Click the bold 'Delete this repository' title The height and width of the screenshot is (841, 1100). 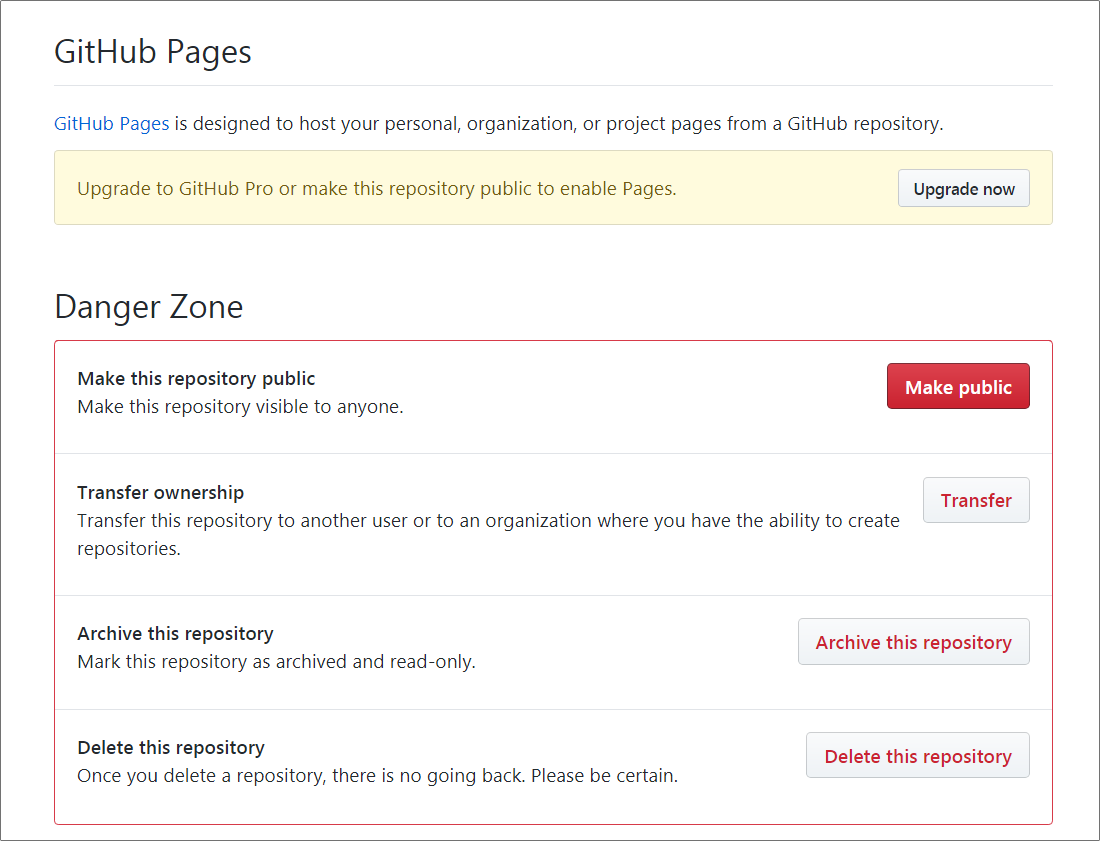coord(171,748)
